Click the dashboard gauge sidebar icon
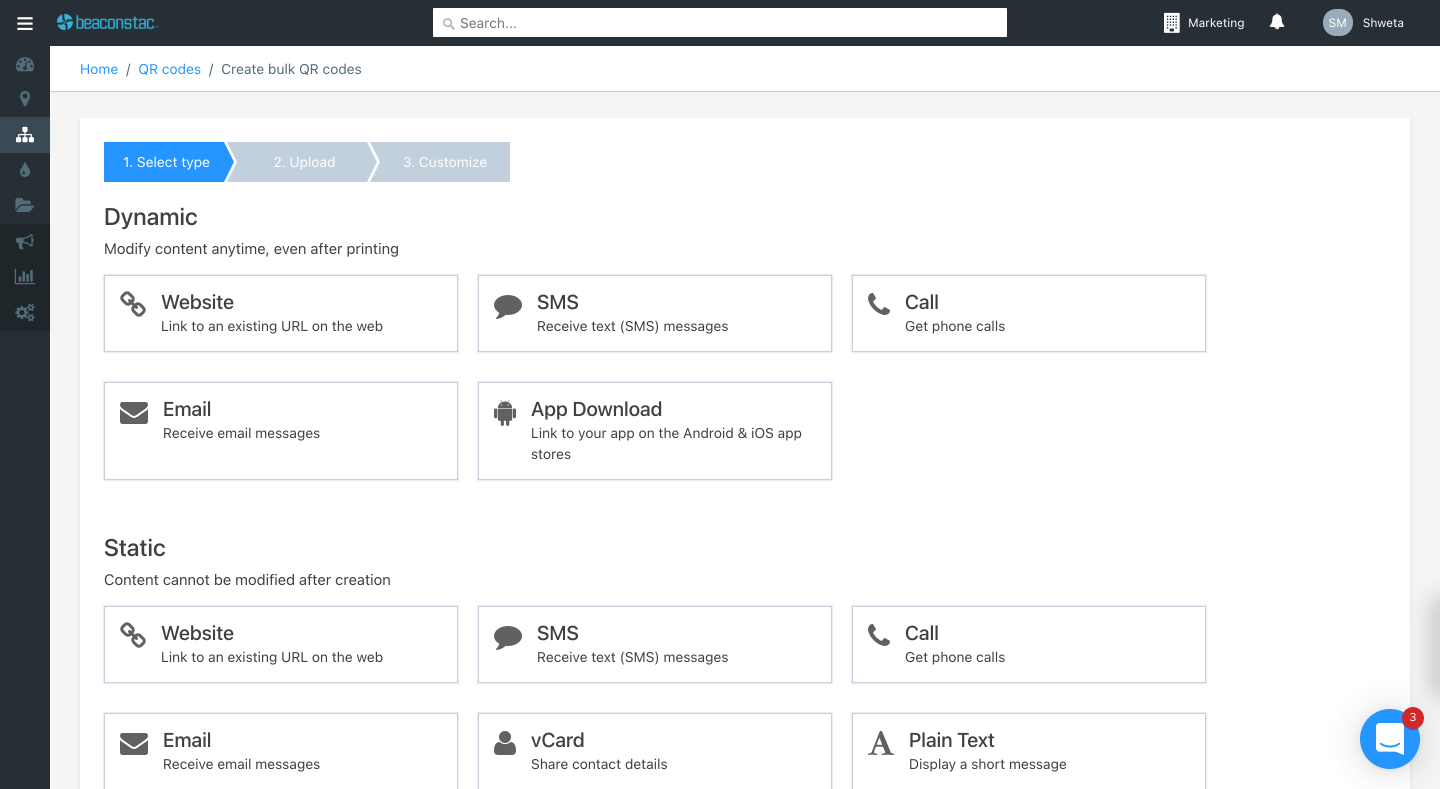 (x=25, y=65)
